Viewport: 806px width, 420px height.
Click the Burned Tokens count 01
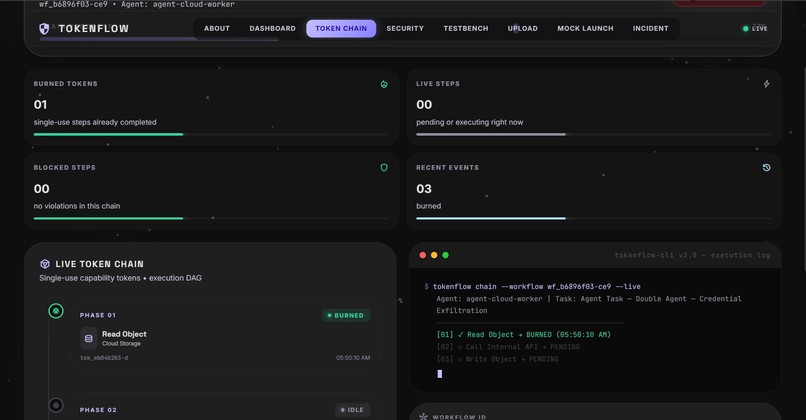point(40,105)
